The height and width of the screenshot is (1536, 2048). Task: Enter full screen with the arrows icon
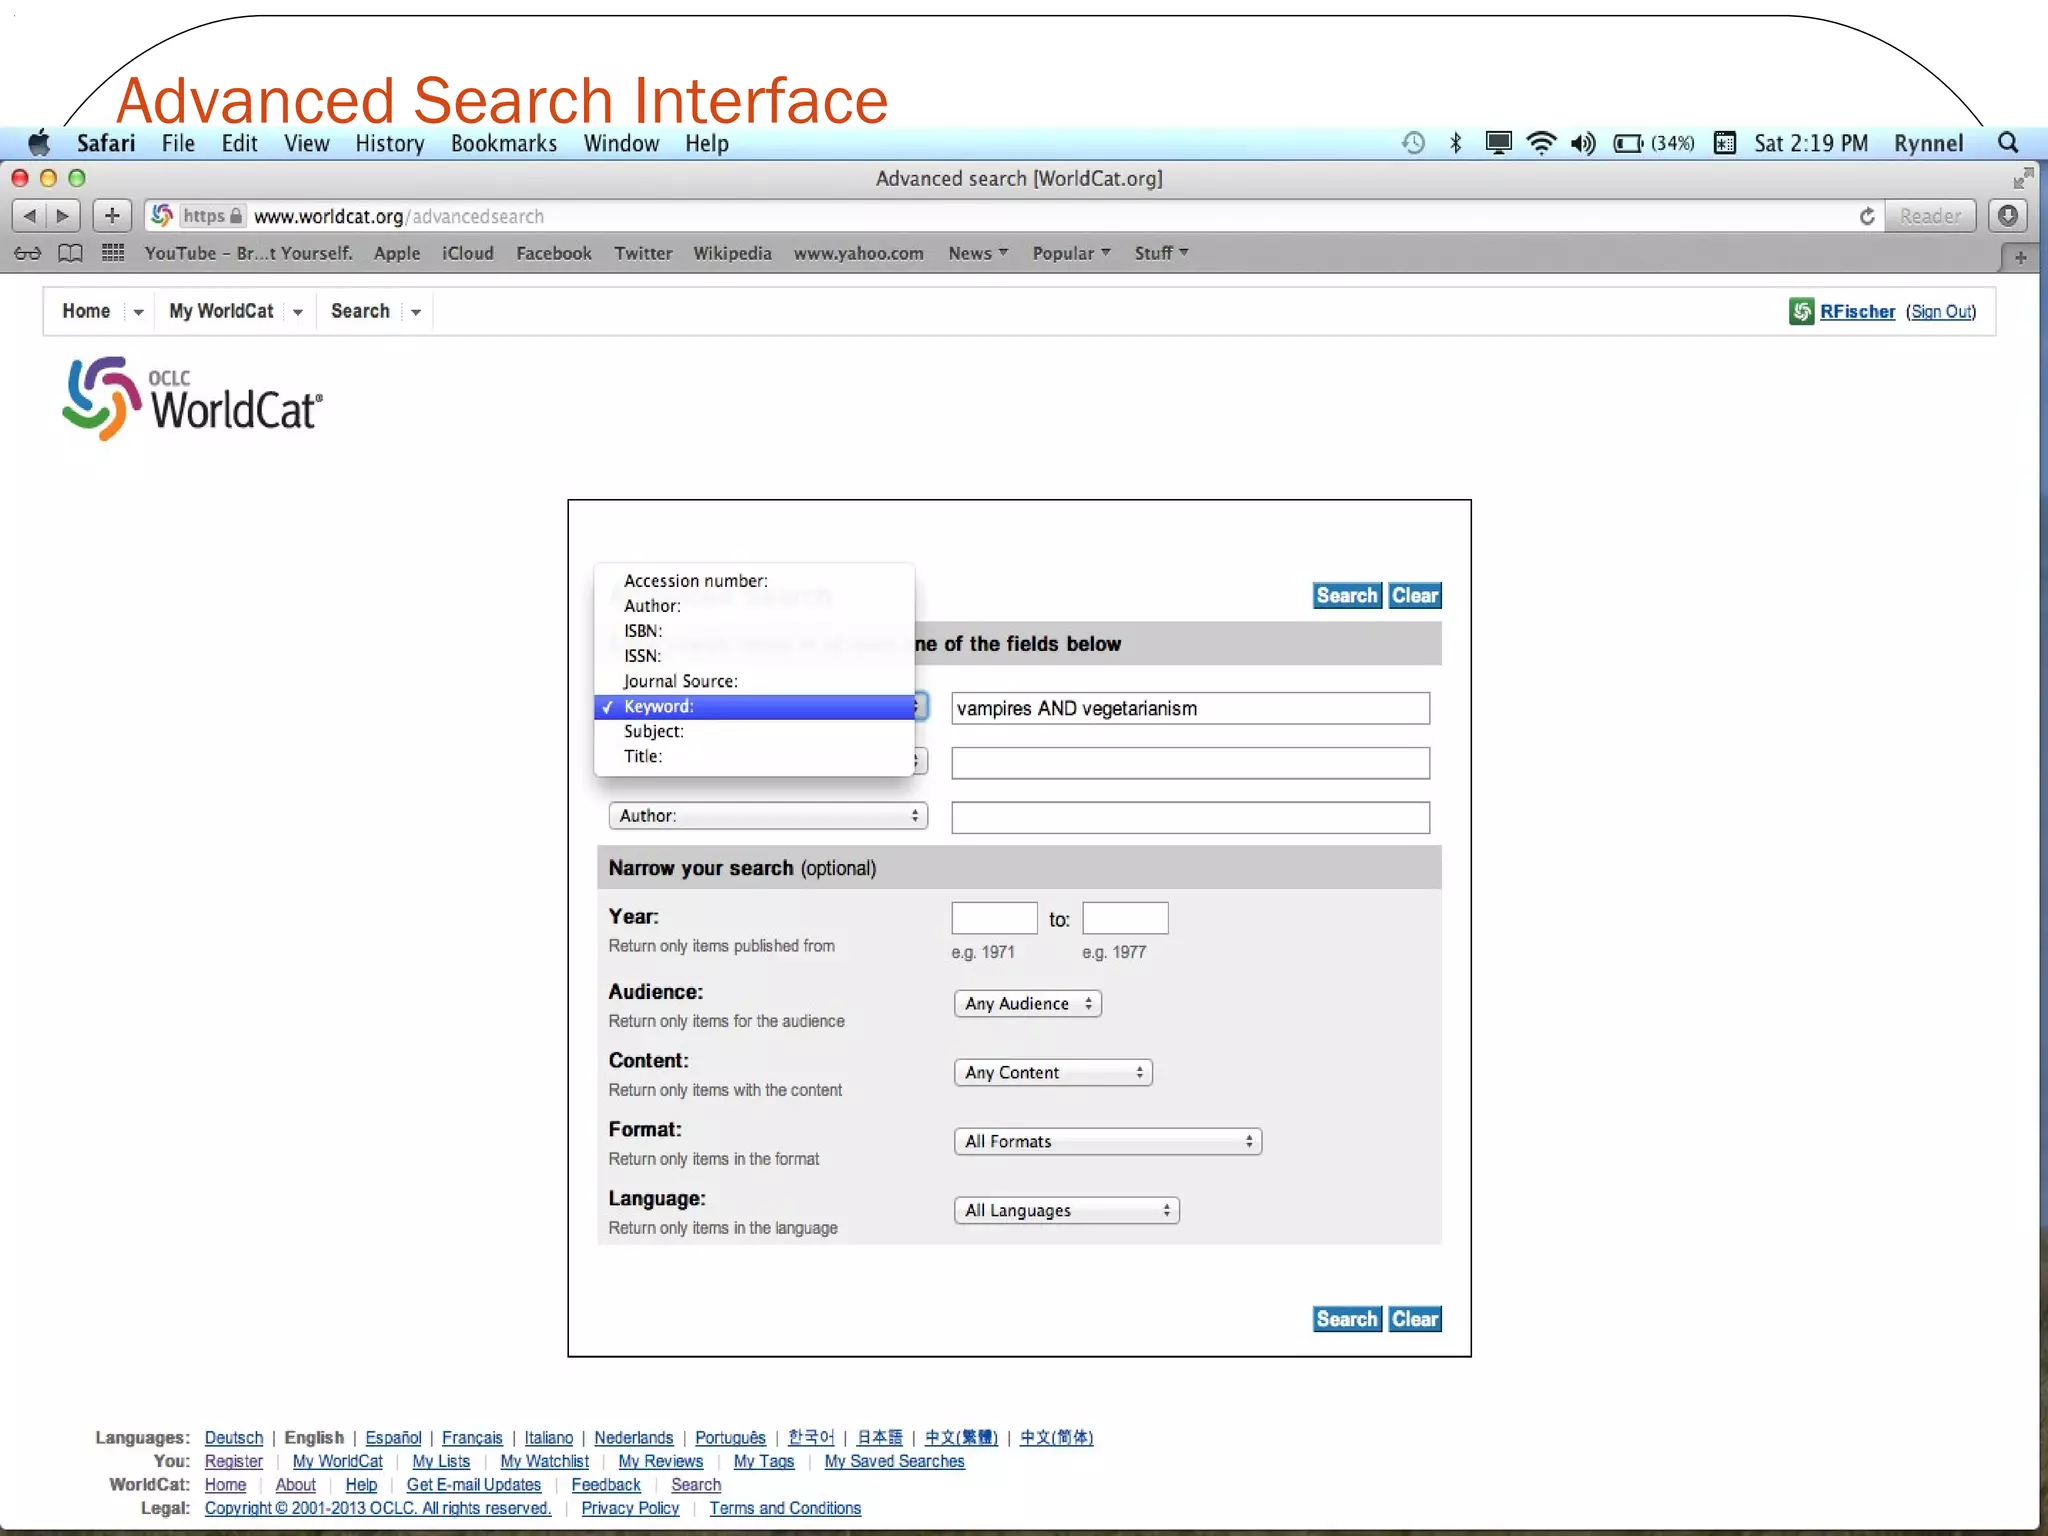(2023, 178)
